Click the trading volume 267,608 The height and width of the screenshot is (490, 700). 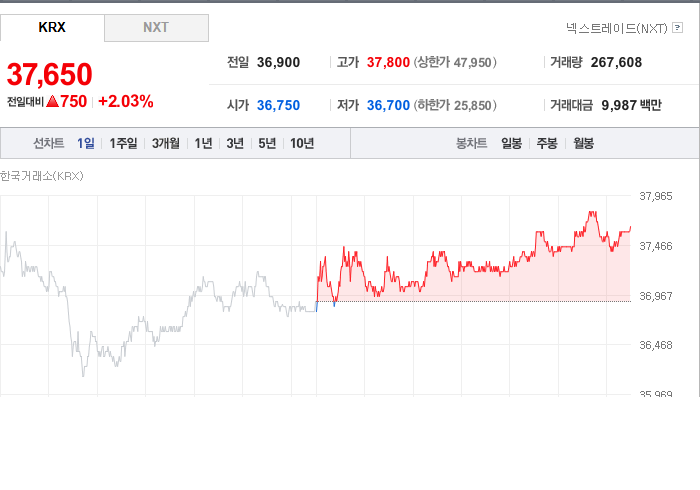[616, 62]
